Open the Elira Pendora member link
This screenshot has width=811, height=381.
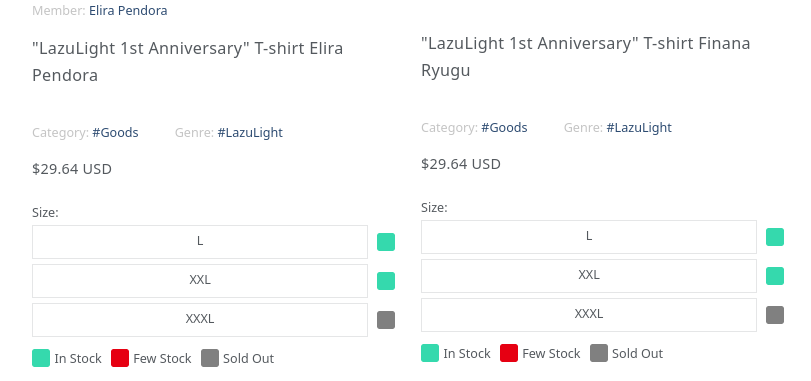click(128, 10)
